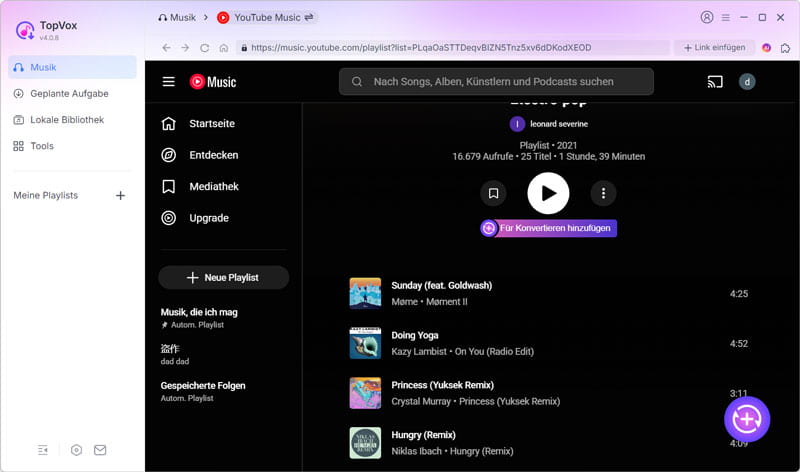Open the cast to device icon

[x=714, y=82]
